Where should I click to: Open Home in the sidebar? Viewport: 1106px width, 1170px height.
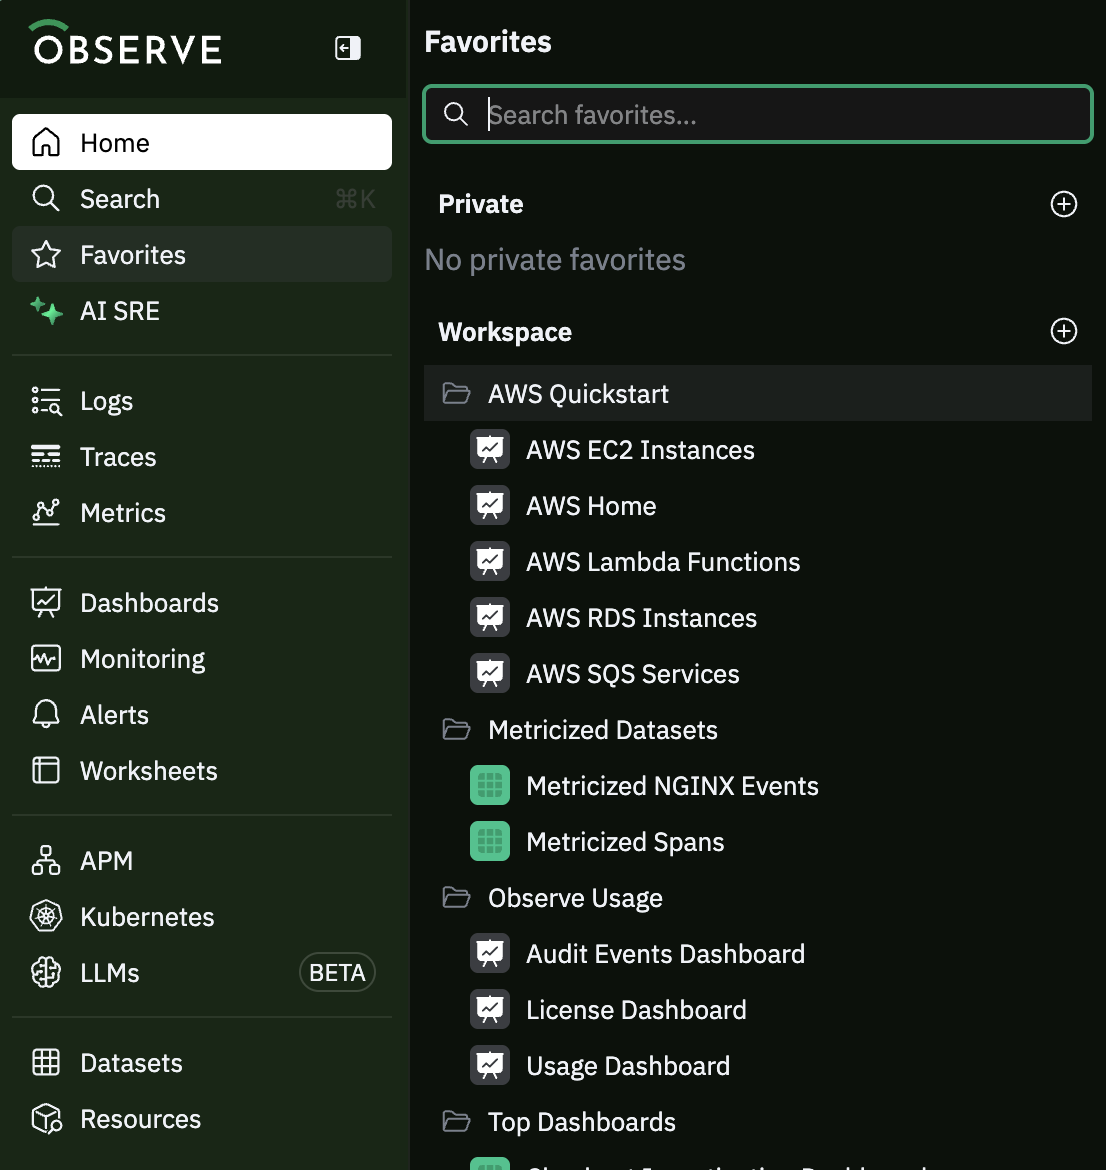click(x=201, y=143)
